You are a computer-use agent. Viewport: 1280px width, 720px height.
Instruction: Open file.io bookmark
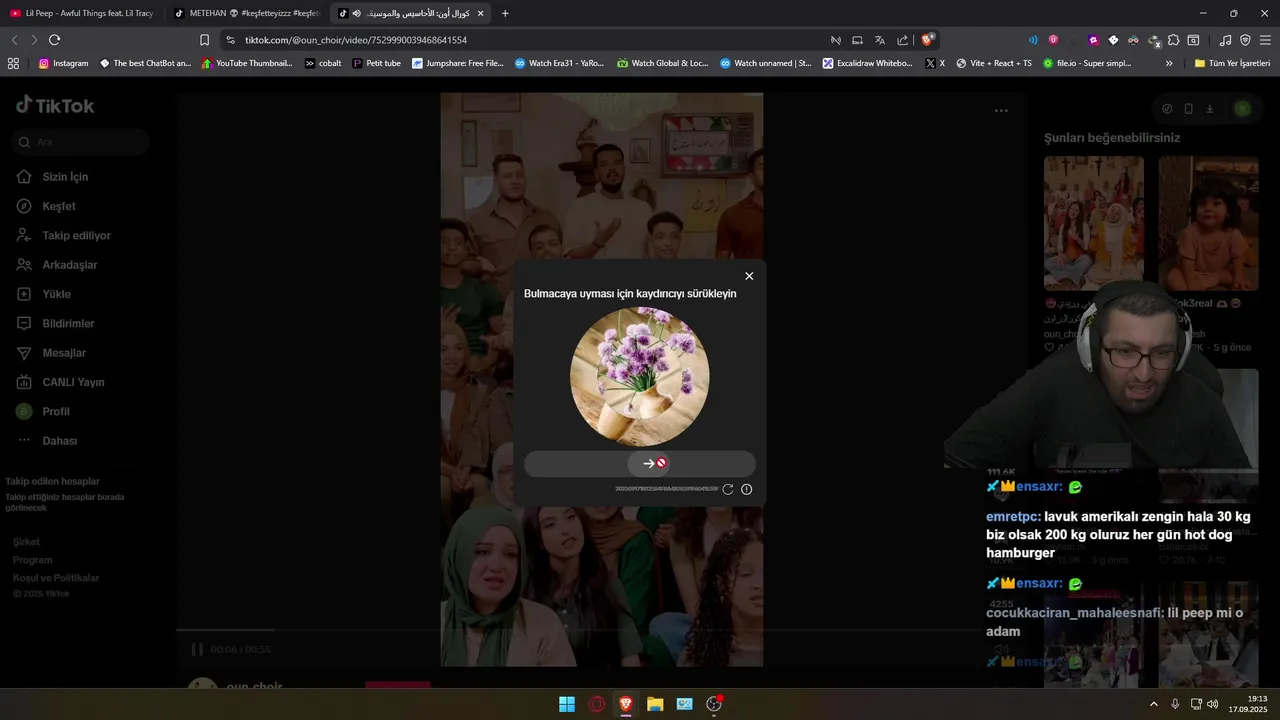tap(1087, 63)
